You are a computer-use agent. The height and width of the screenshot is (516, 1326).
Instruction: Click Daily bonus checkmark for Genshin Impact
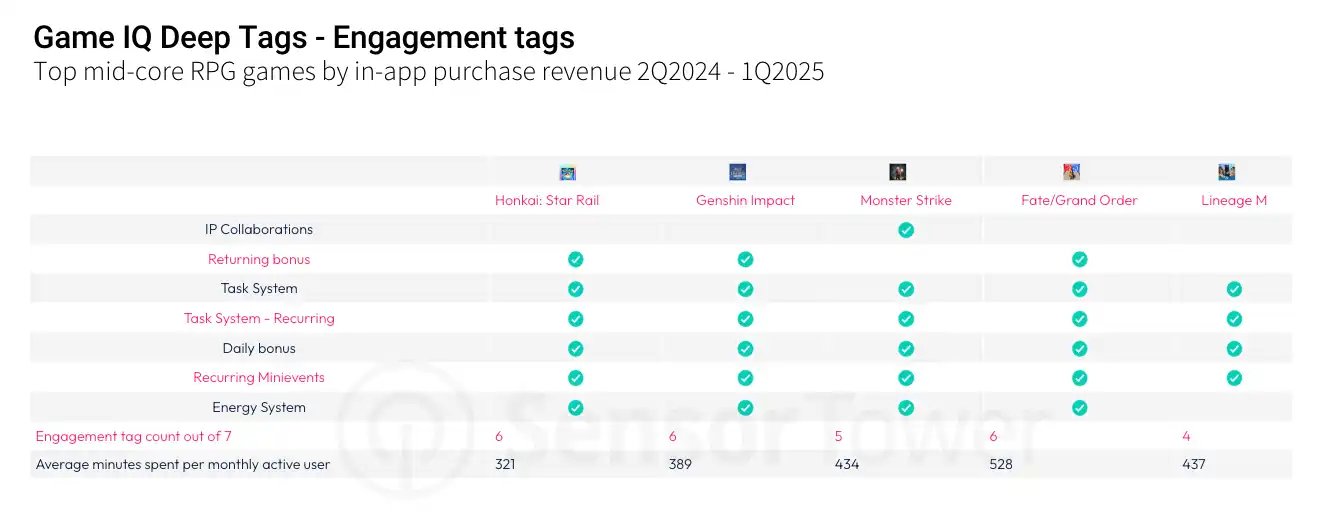pos(746,349)
